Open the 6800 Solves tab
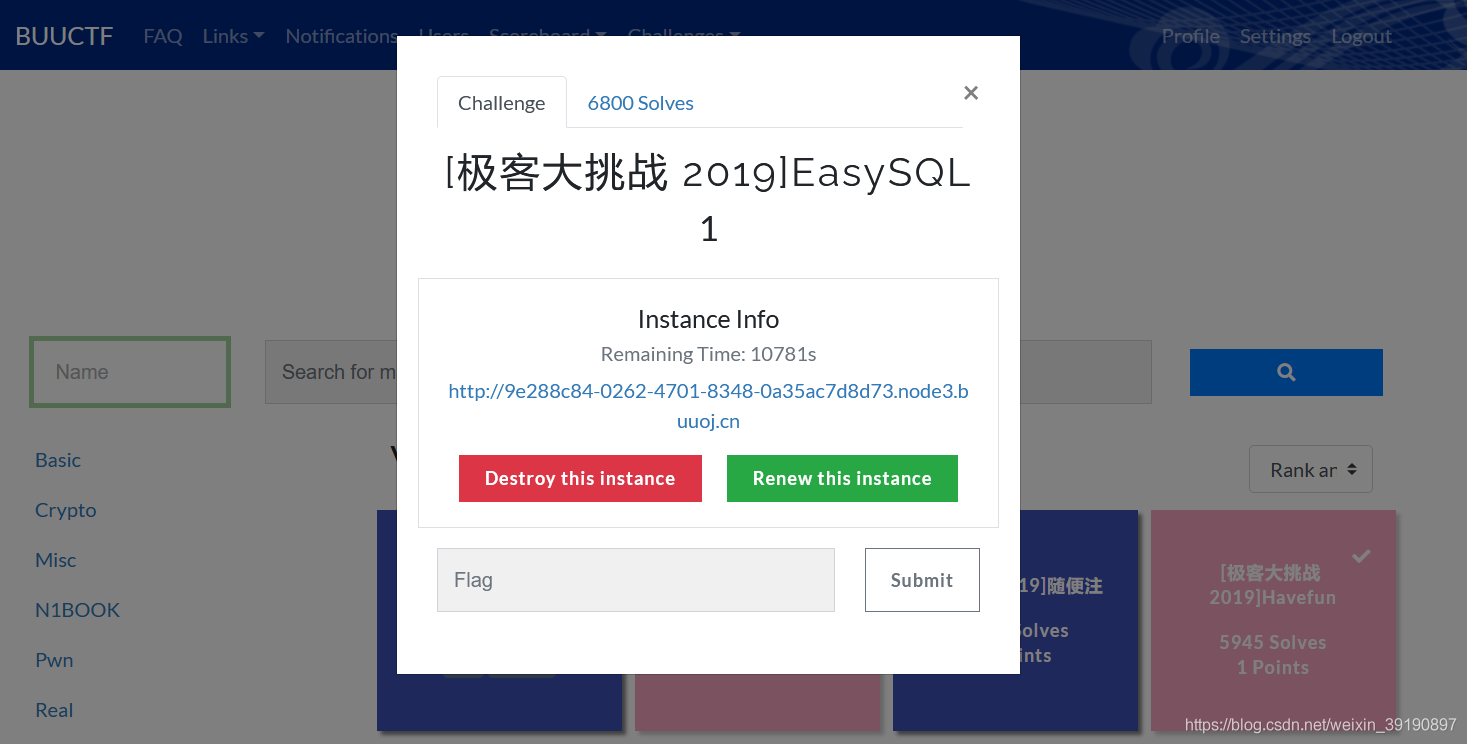 click(640, 103)
